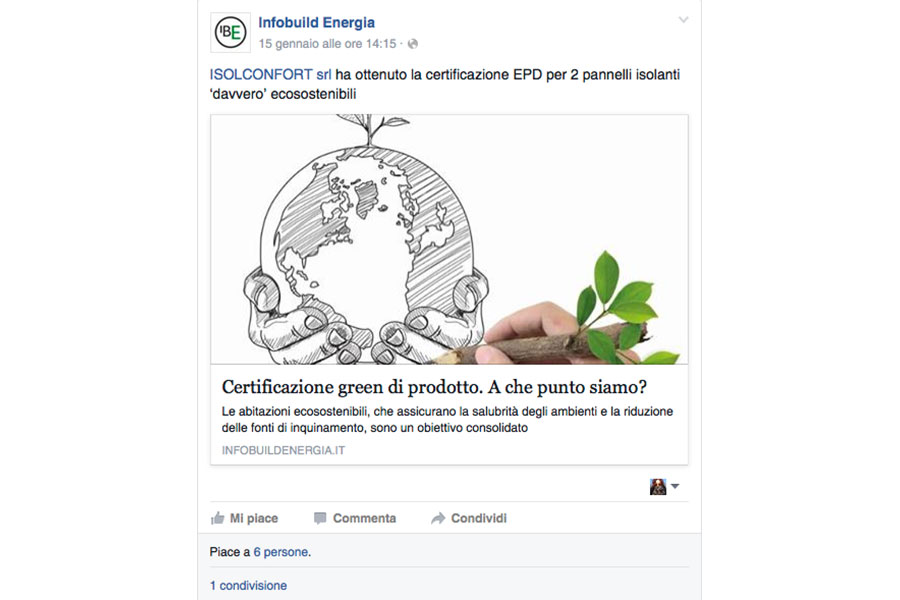Click the Condividi button label

click(x=479, y=518)
